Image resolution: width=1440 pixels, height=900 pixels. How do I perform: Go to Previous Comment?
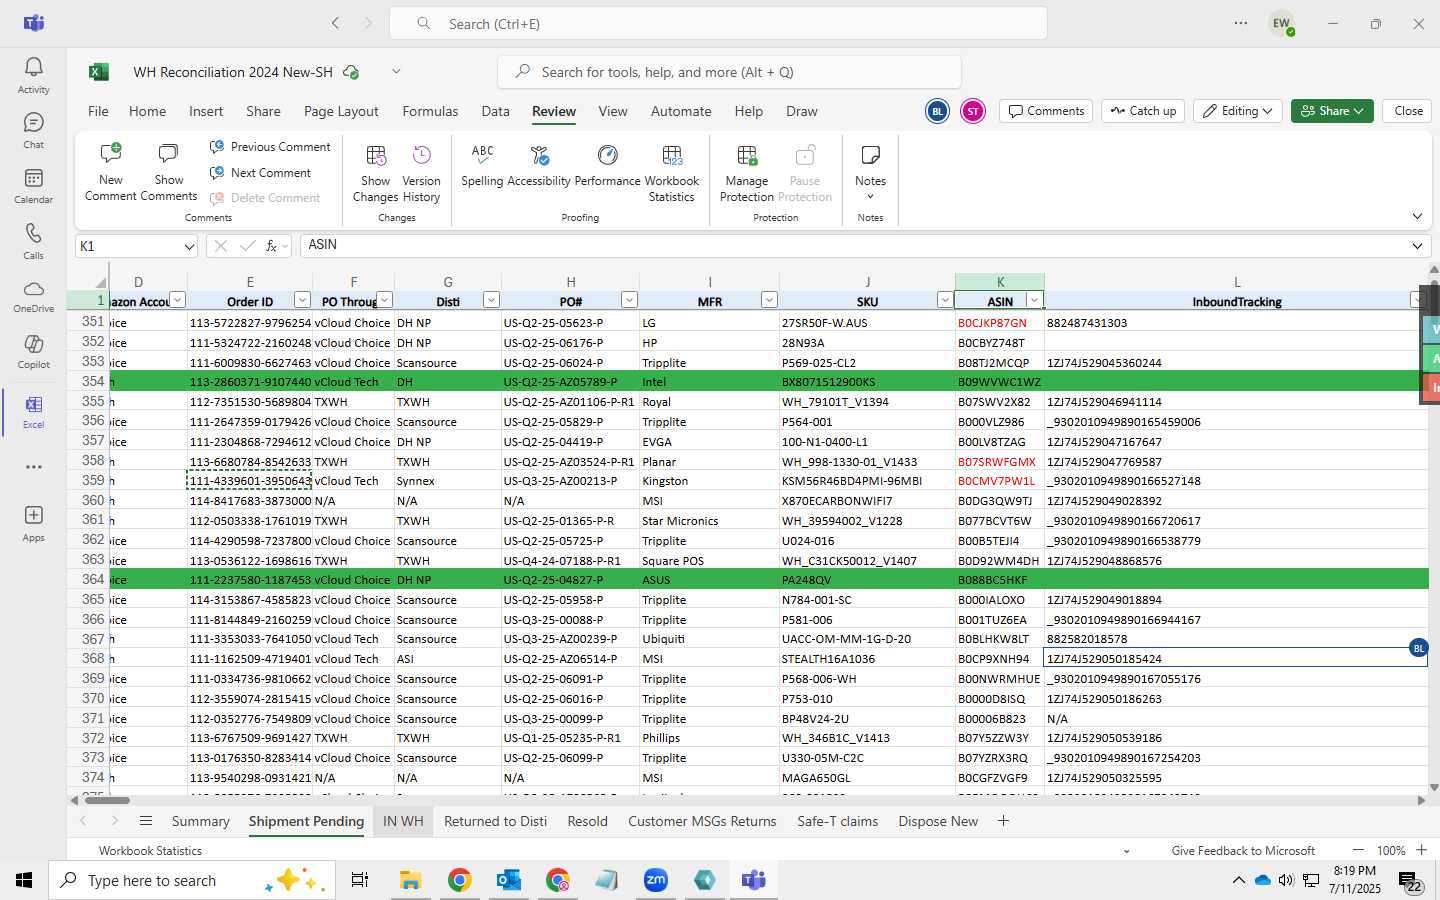270,147
